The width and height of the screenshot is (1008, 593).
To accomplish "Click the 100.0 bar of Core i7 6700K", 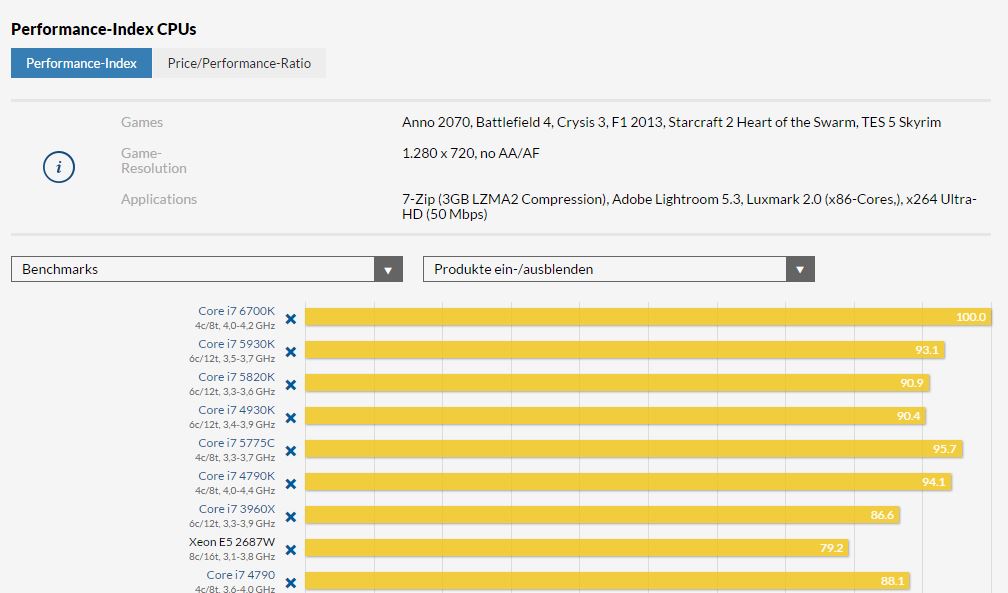I will pos(648,316).
